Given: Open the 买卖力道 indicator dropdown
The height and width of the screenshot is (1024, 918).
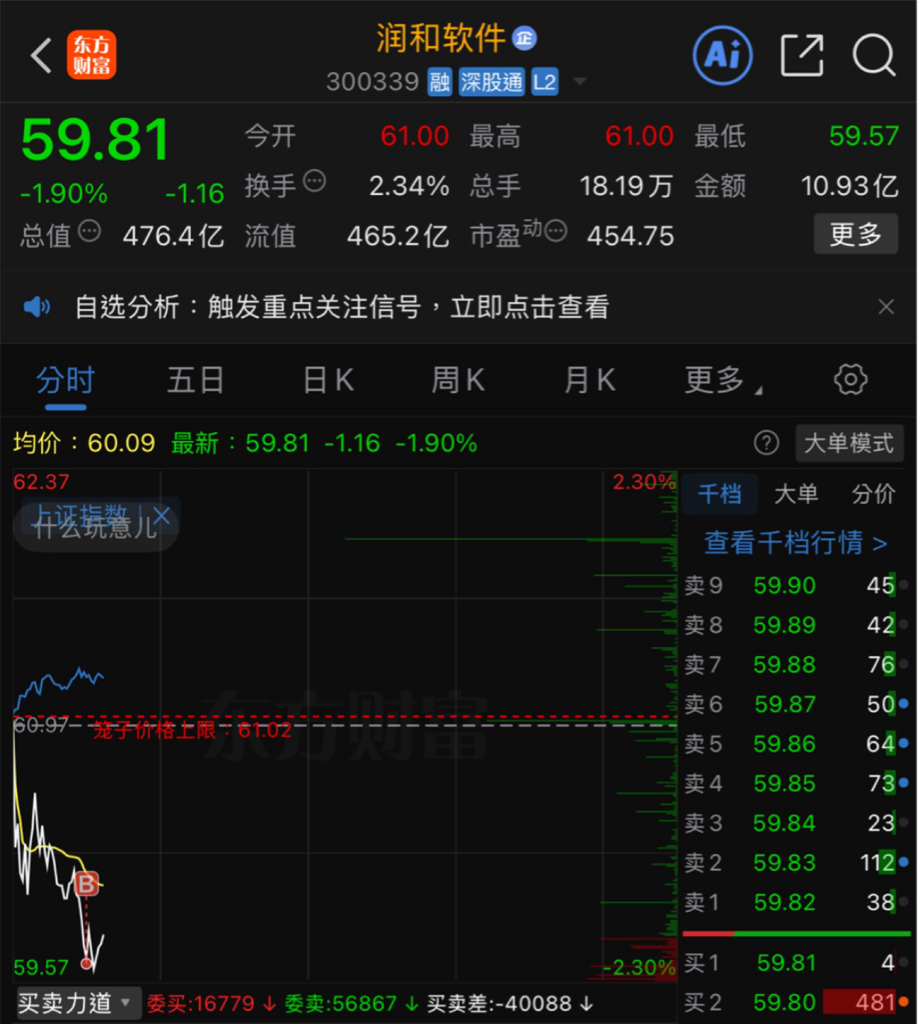Looking at the screenshot, I should click(x=77, y=1003).
